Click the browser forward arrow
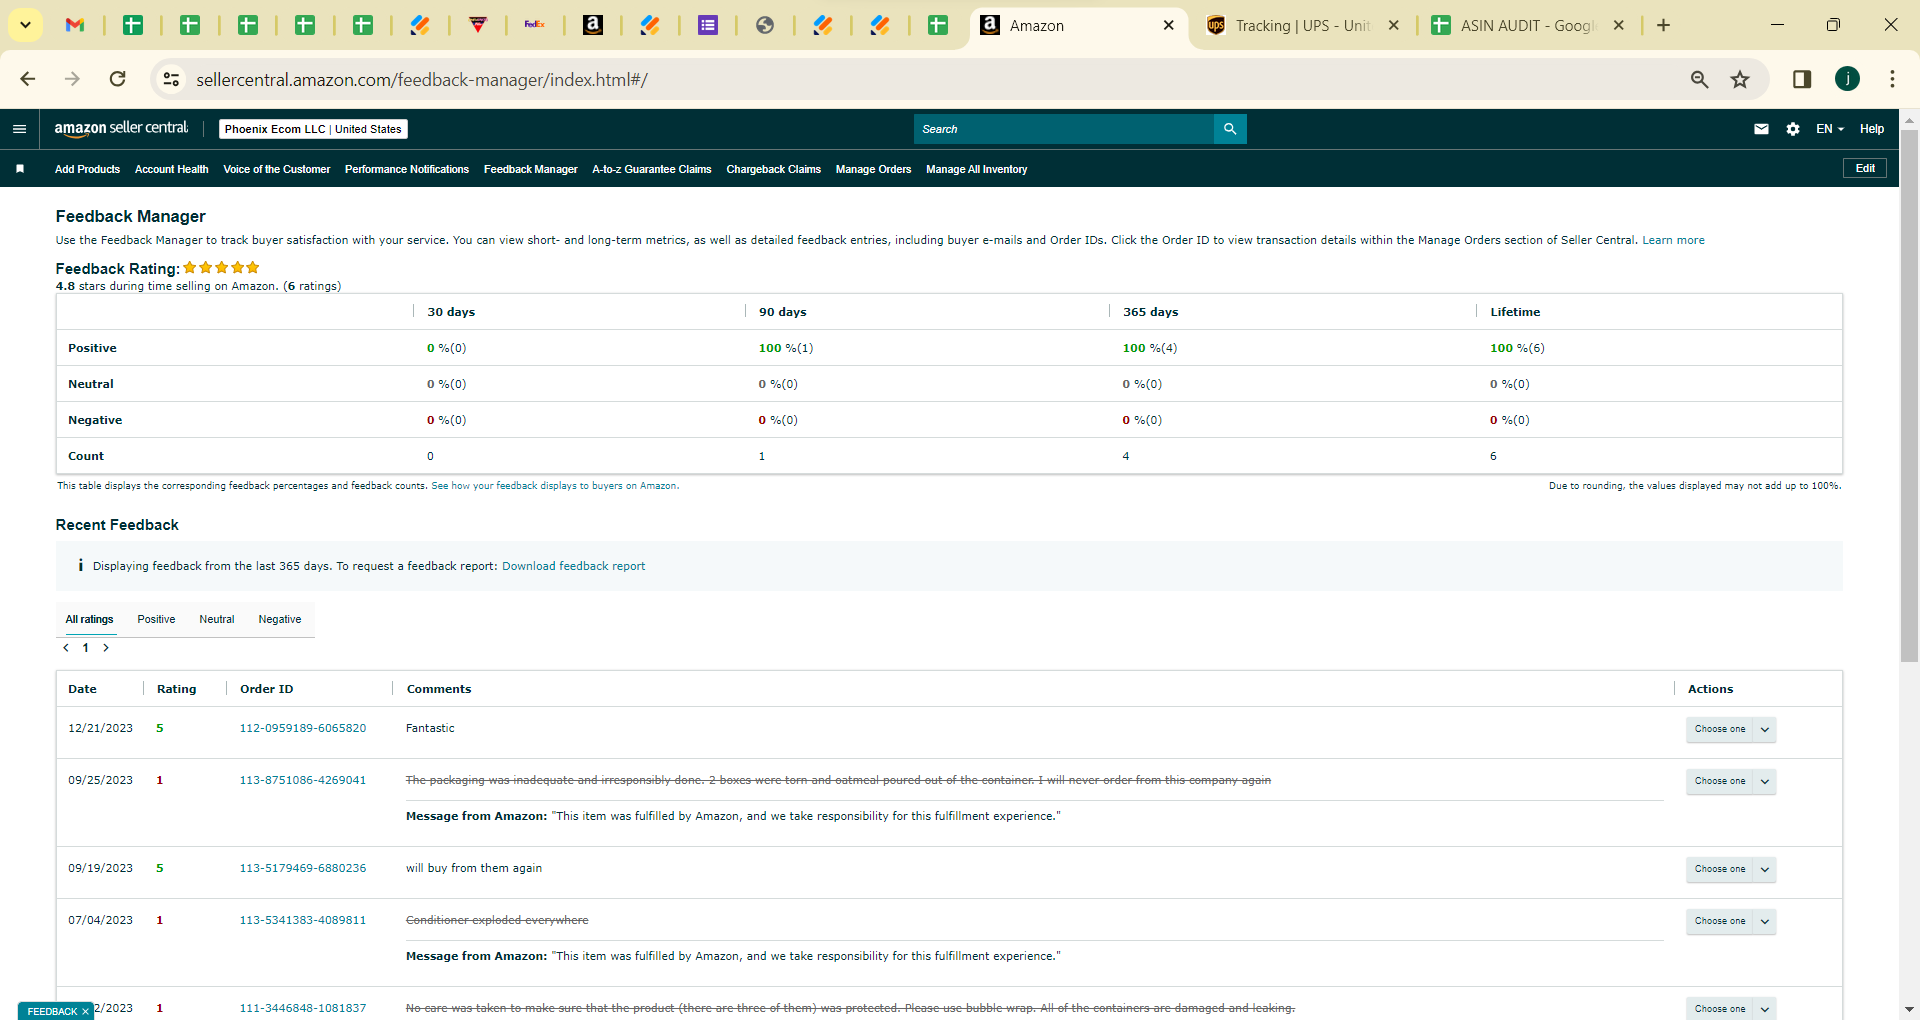This screenshot has width=1920, height=1020. pos(72,79)
